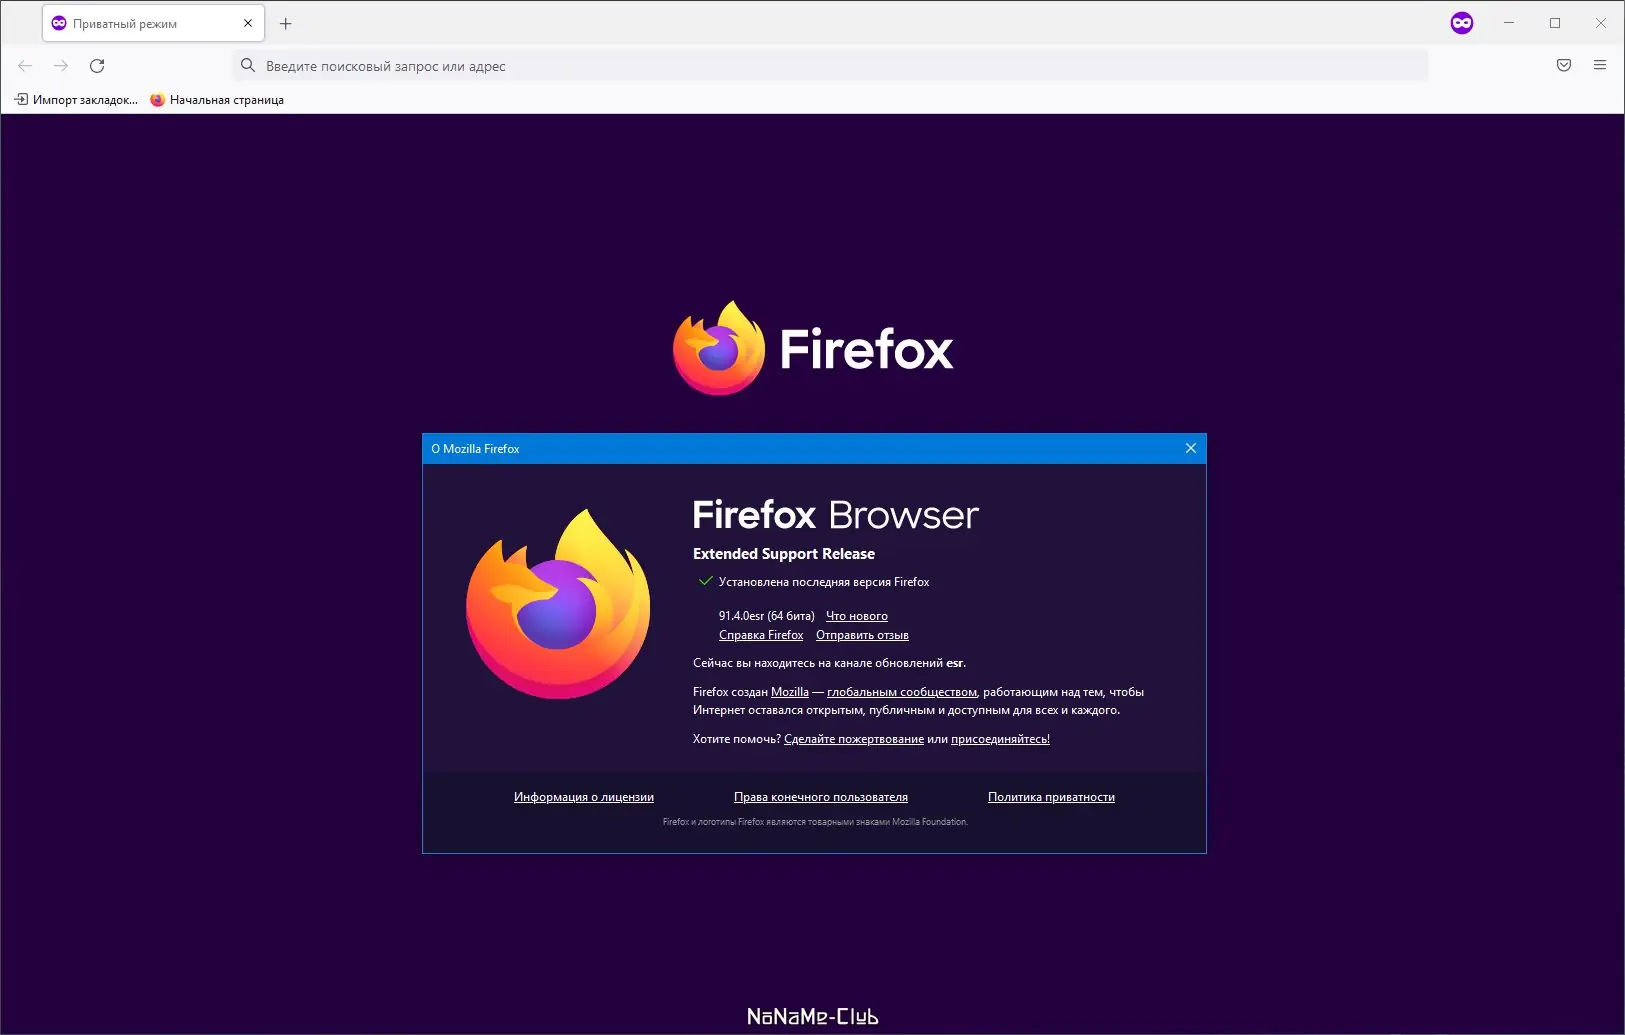Click the magnifier icon in the address bar
1625x1035 pixels.
(248, 66)
